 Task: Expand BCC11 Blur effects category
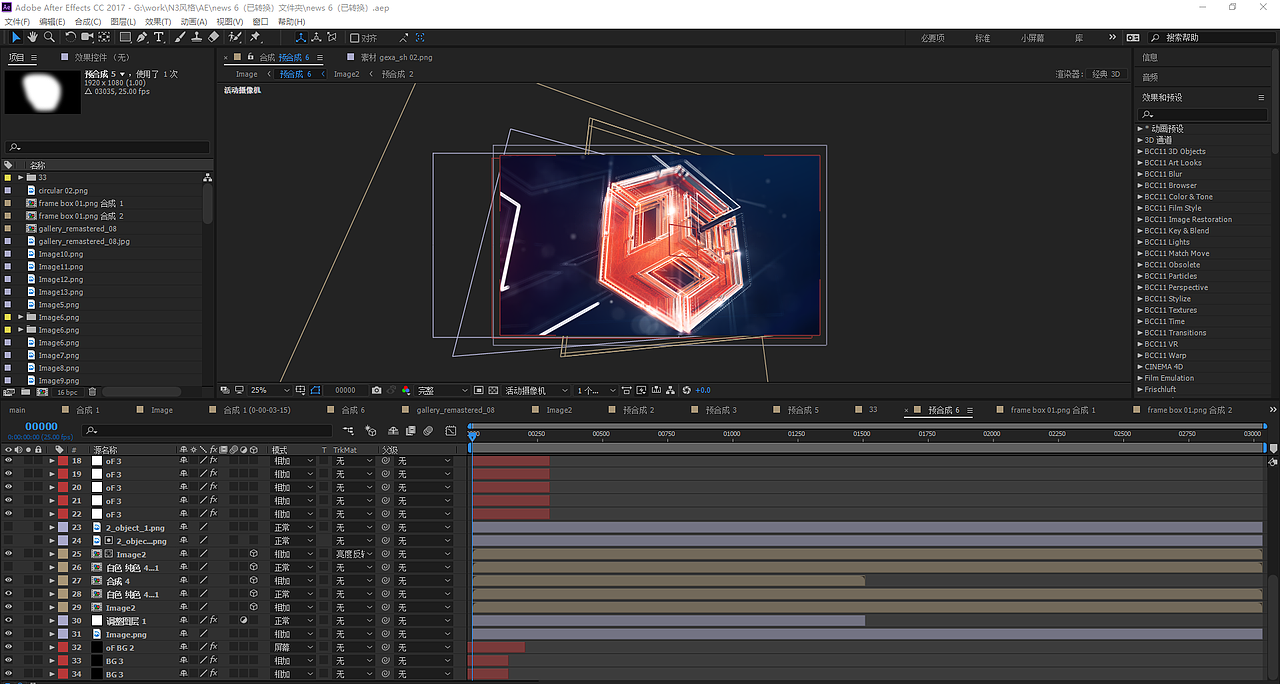1140,174
